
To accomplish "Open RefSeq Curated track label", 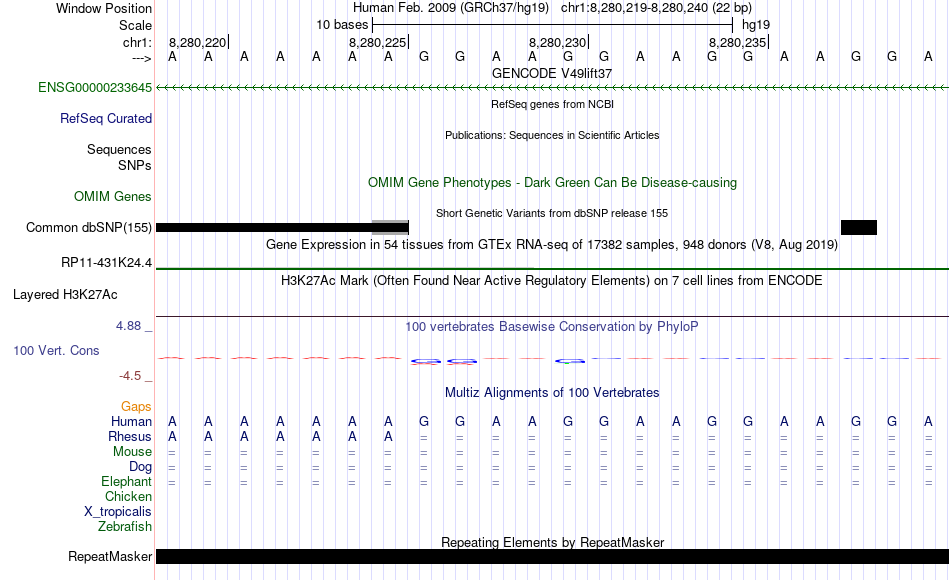I will tap(106, 118).
